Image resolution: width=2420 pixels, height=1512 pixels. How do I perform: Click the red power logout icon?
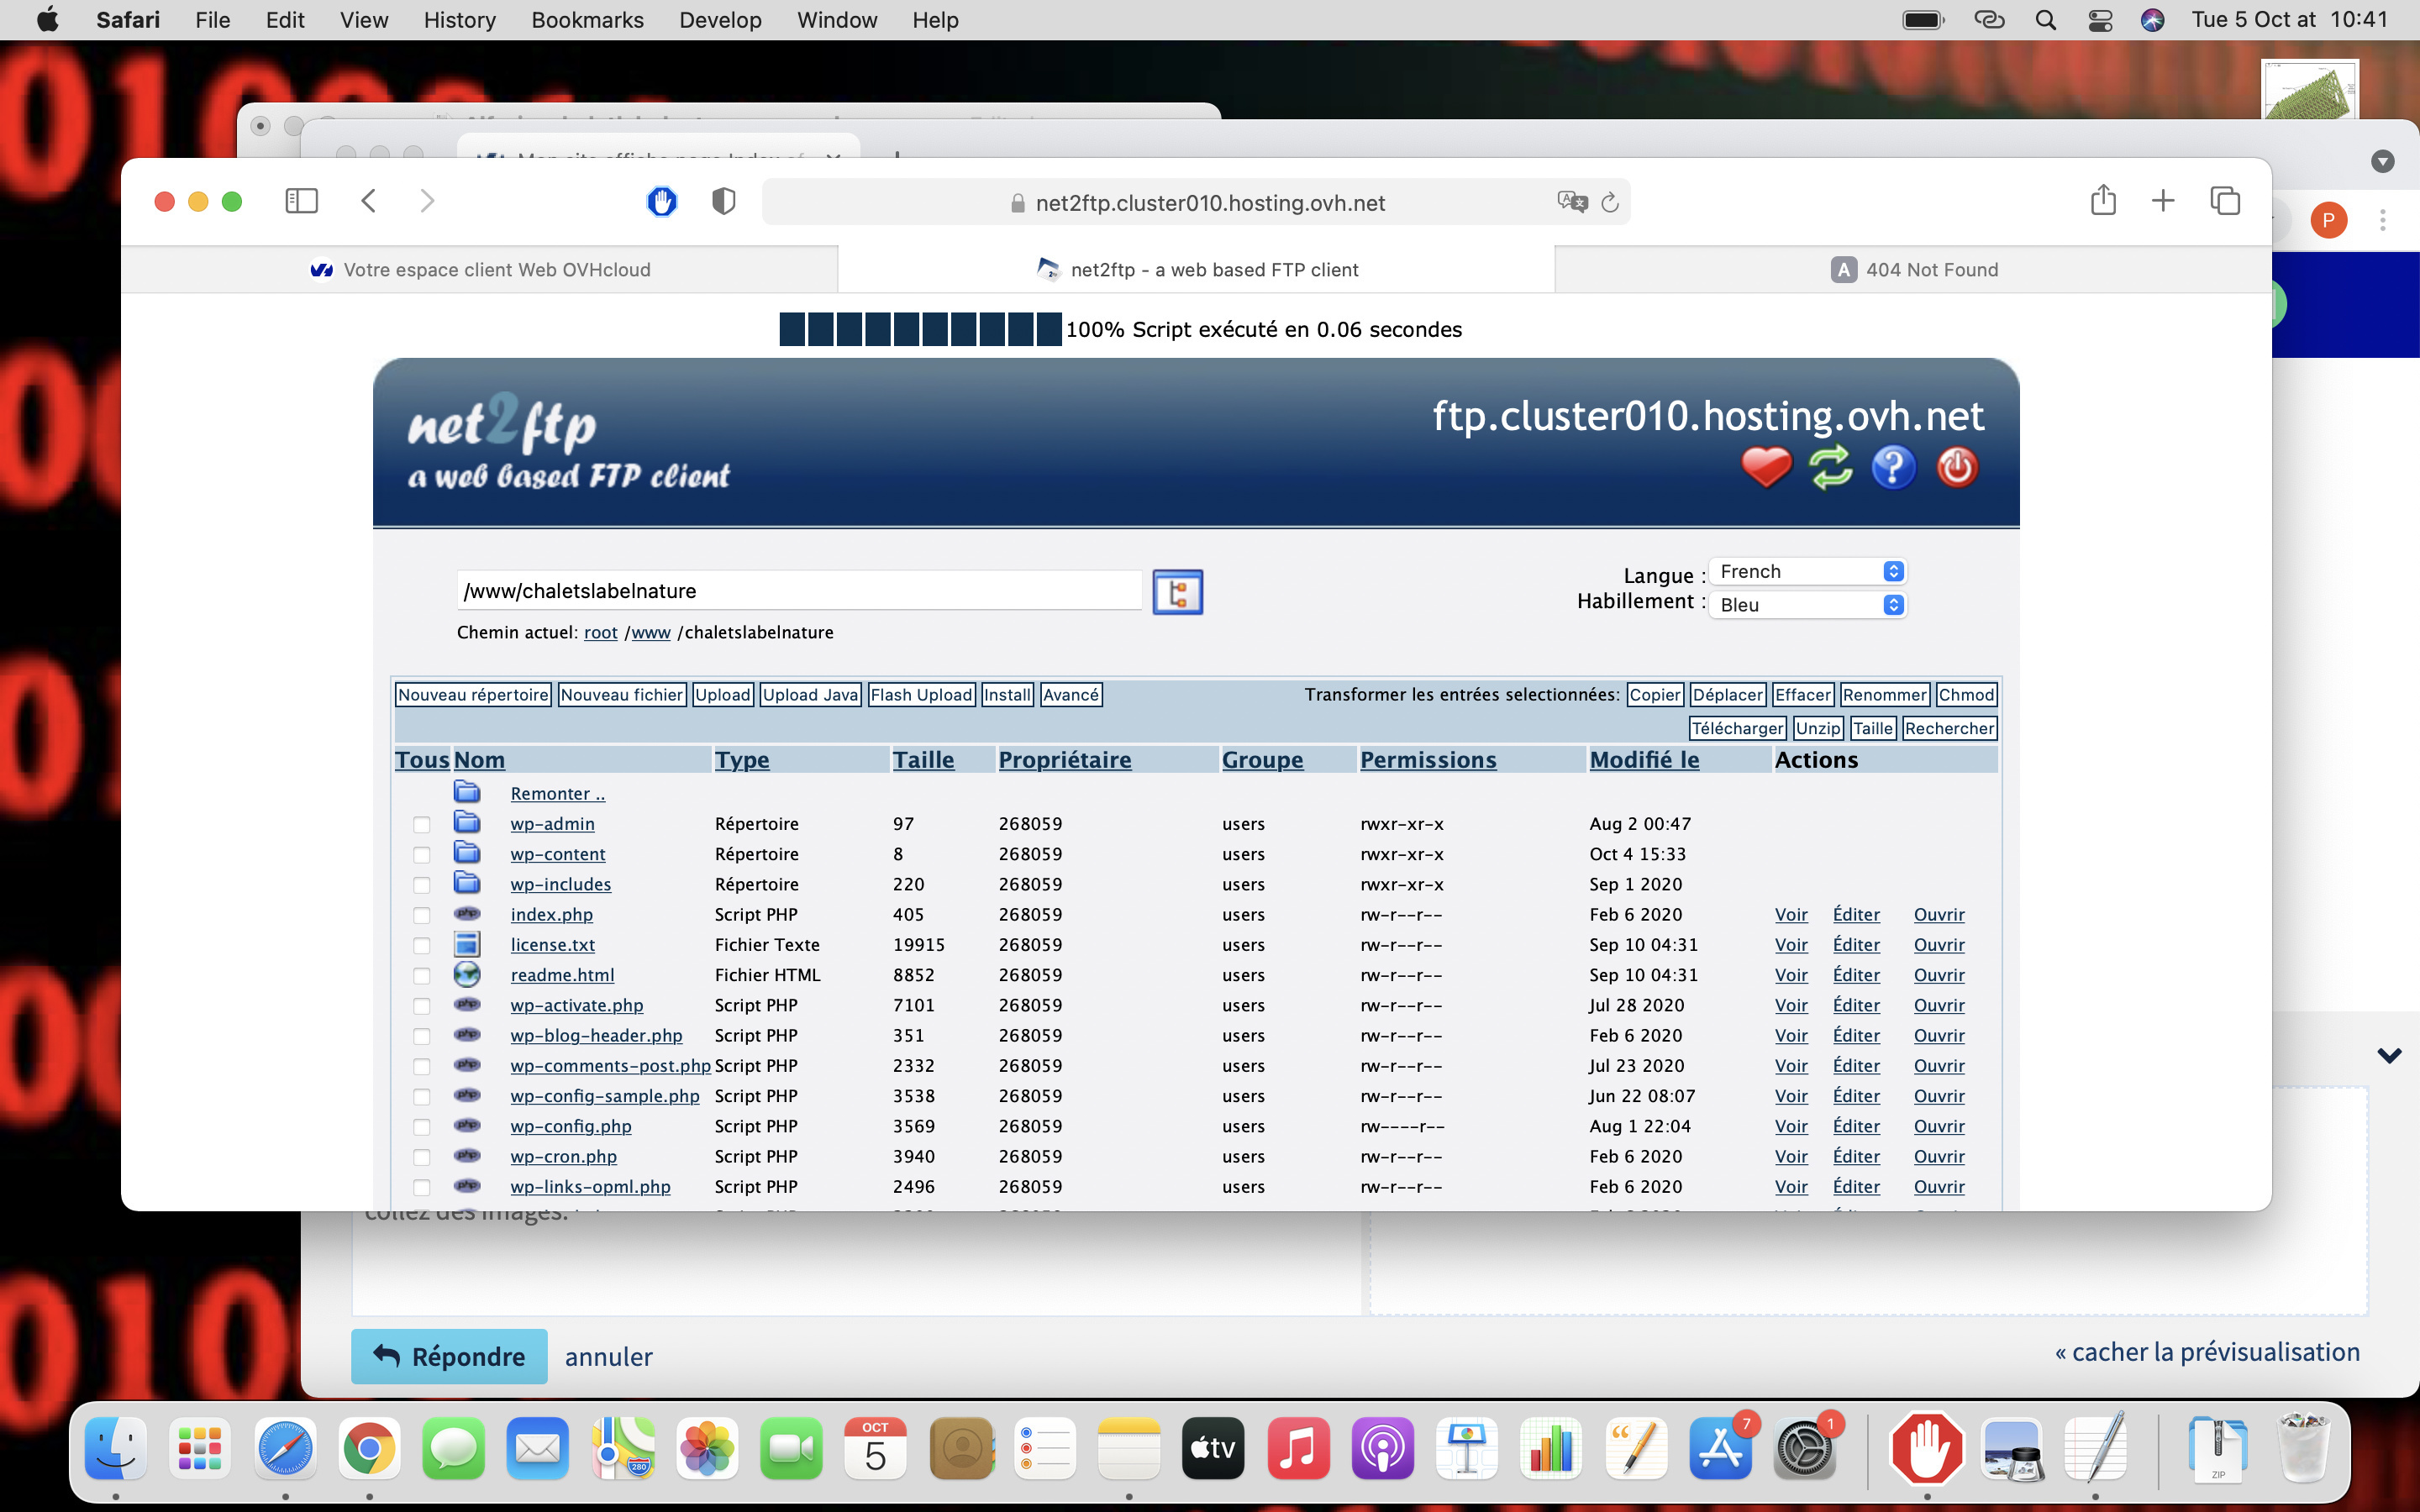pos(1956,467)
